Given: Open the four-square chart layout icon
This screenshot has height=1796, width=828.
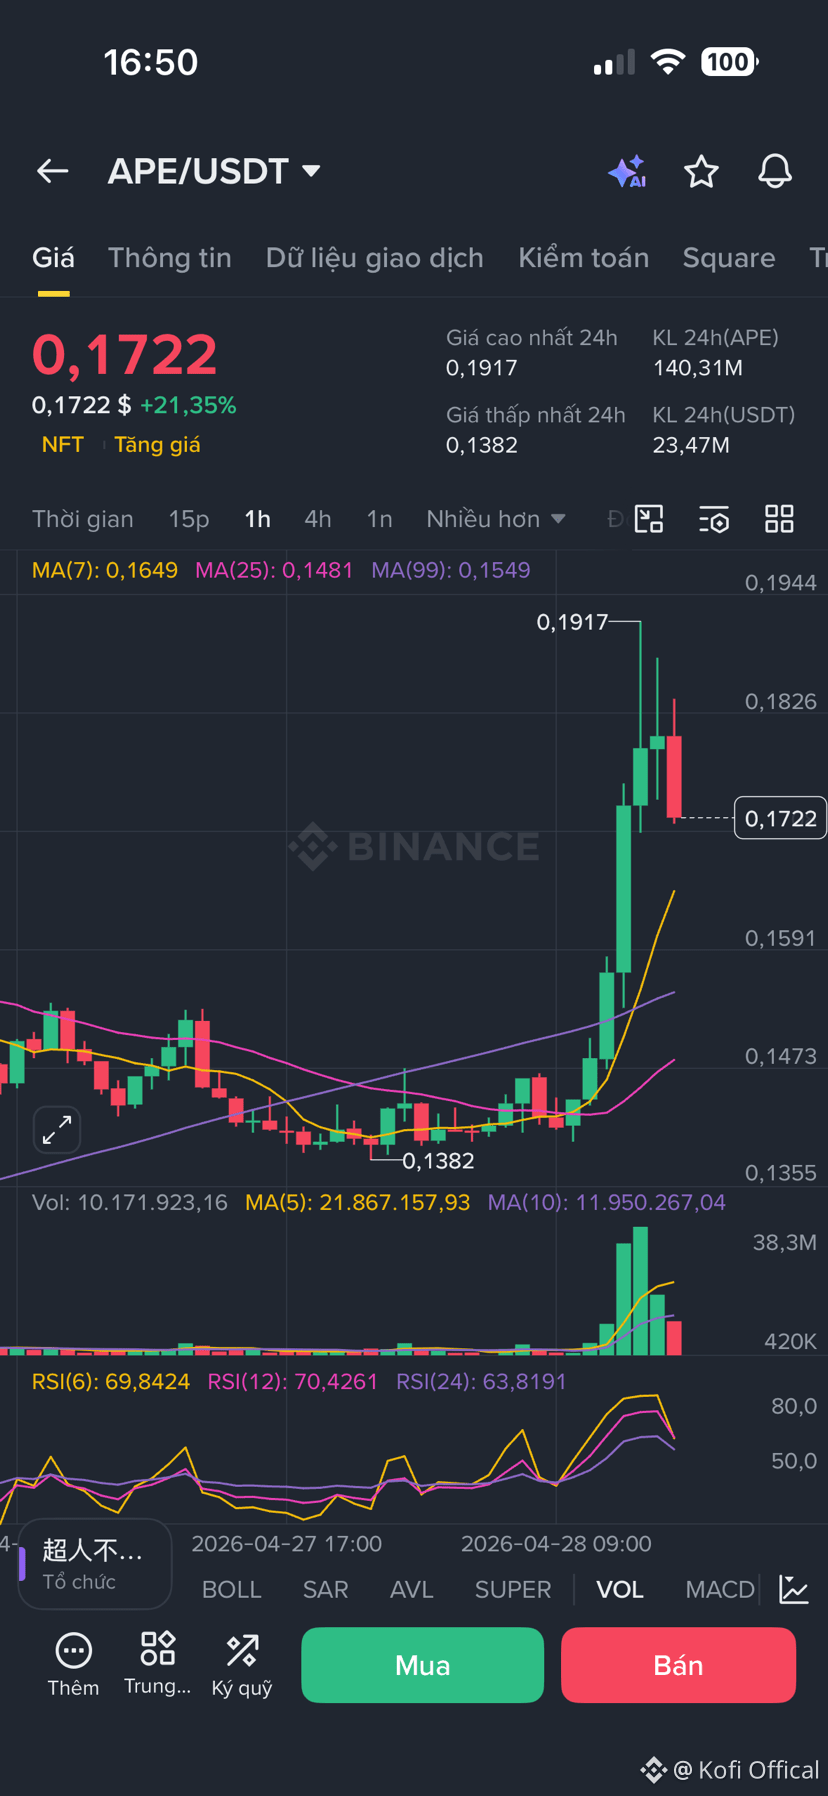Looking at the screenshot, I should (x=779, y=519).
